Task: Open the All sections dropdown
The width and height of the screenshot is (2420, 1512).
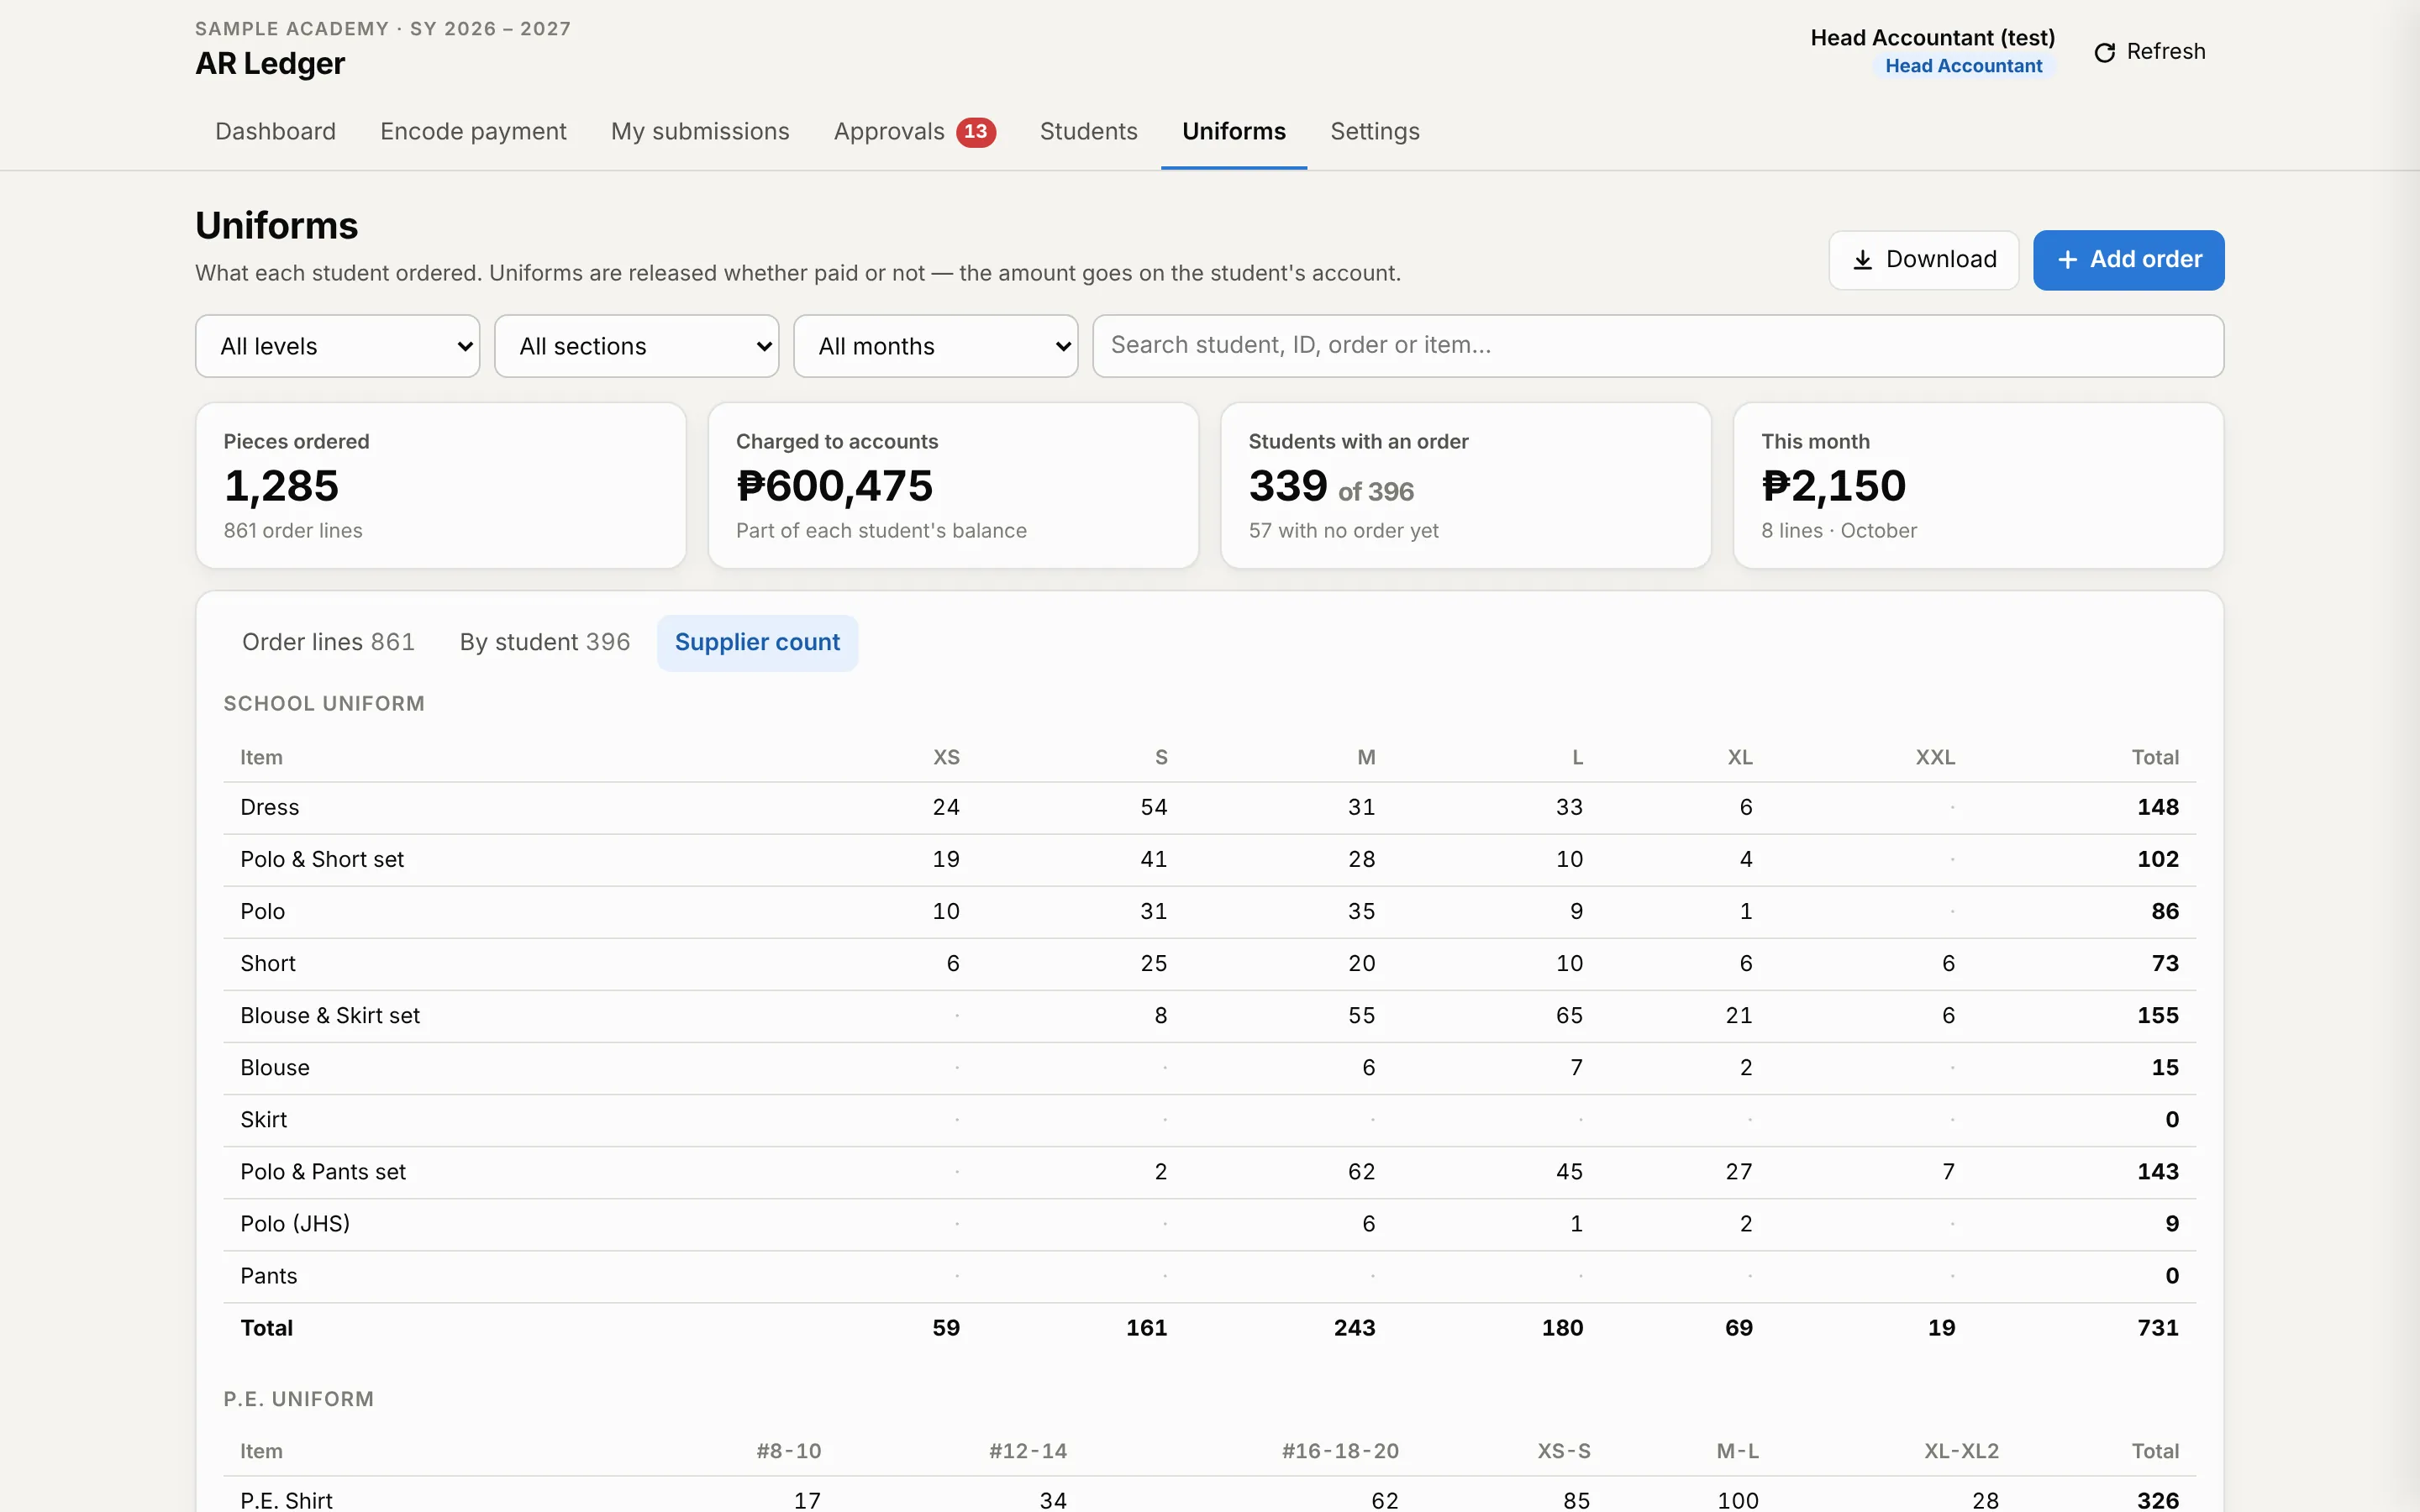Action: click(x=636, y=346)
